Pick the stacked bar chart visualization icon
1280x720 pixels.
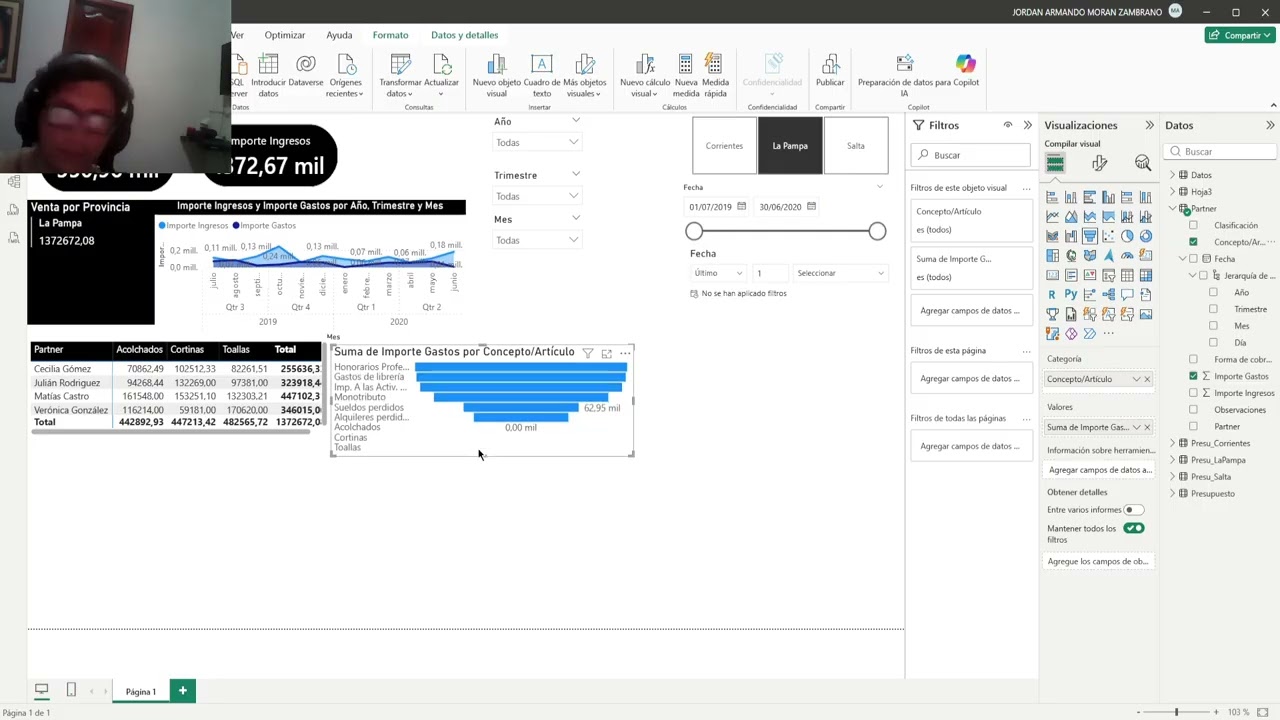coord(1052,197)
